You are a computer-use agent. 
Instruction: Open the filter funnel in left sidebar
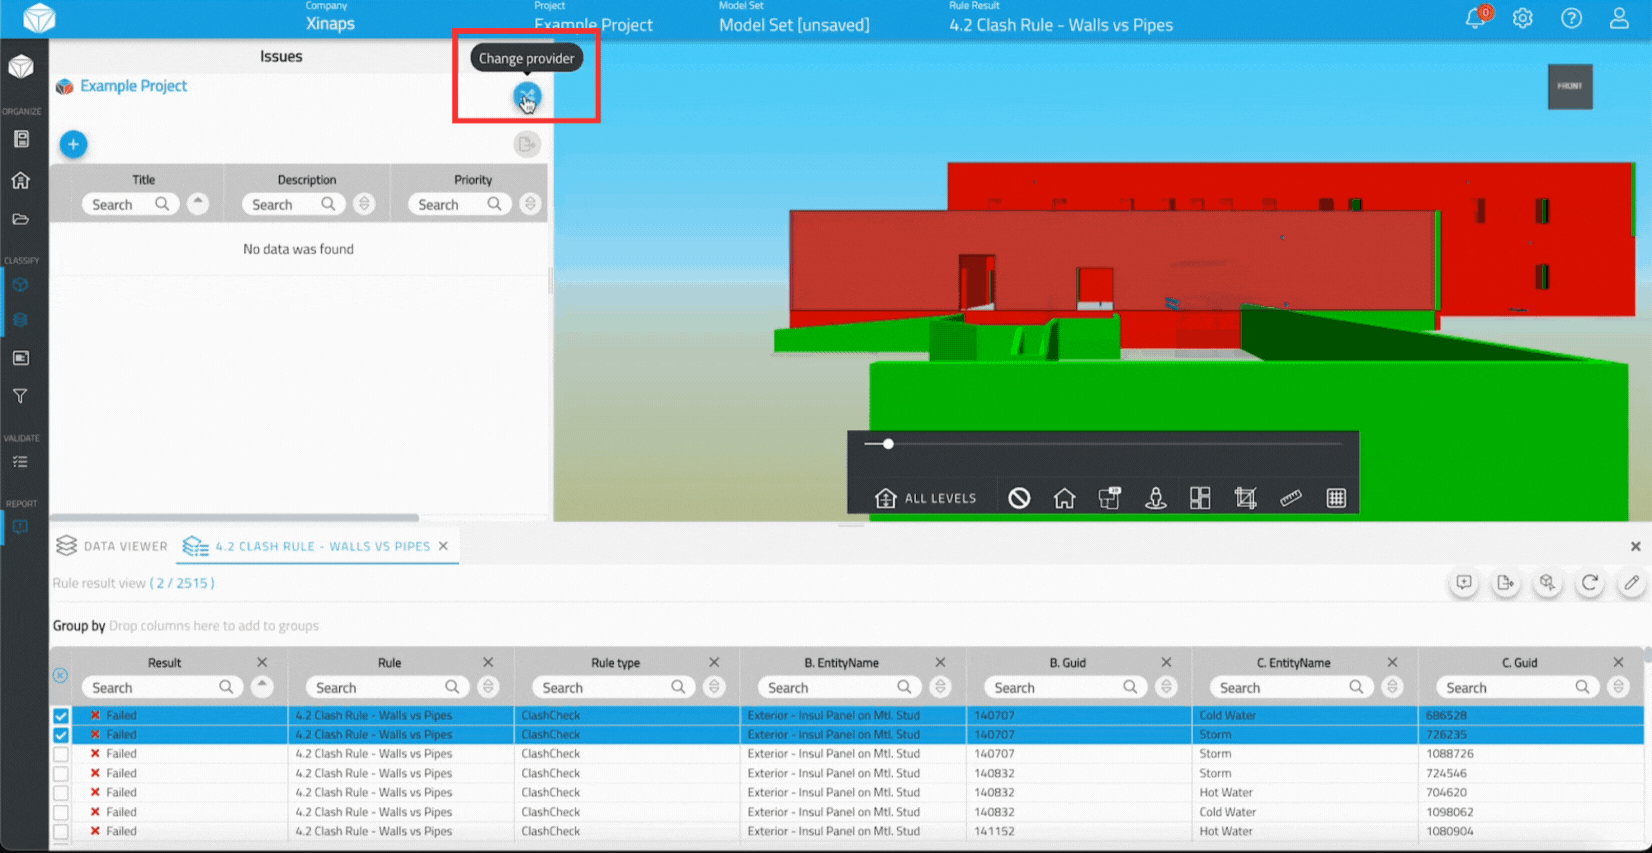pyautogui.click(x=20, y=396)
